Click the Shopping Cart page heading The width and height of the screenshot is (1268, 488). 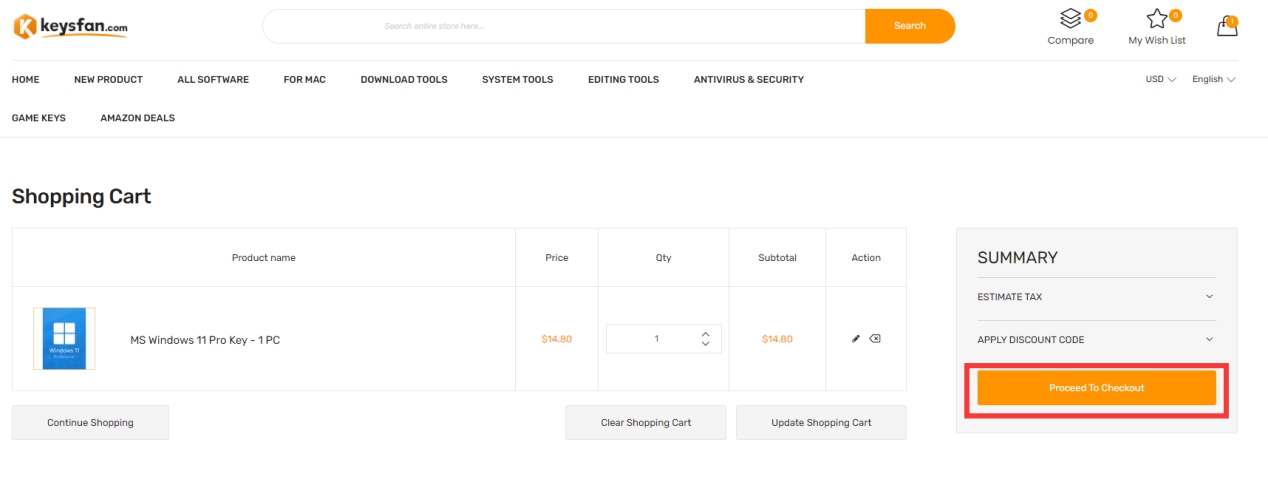(82, 197)
